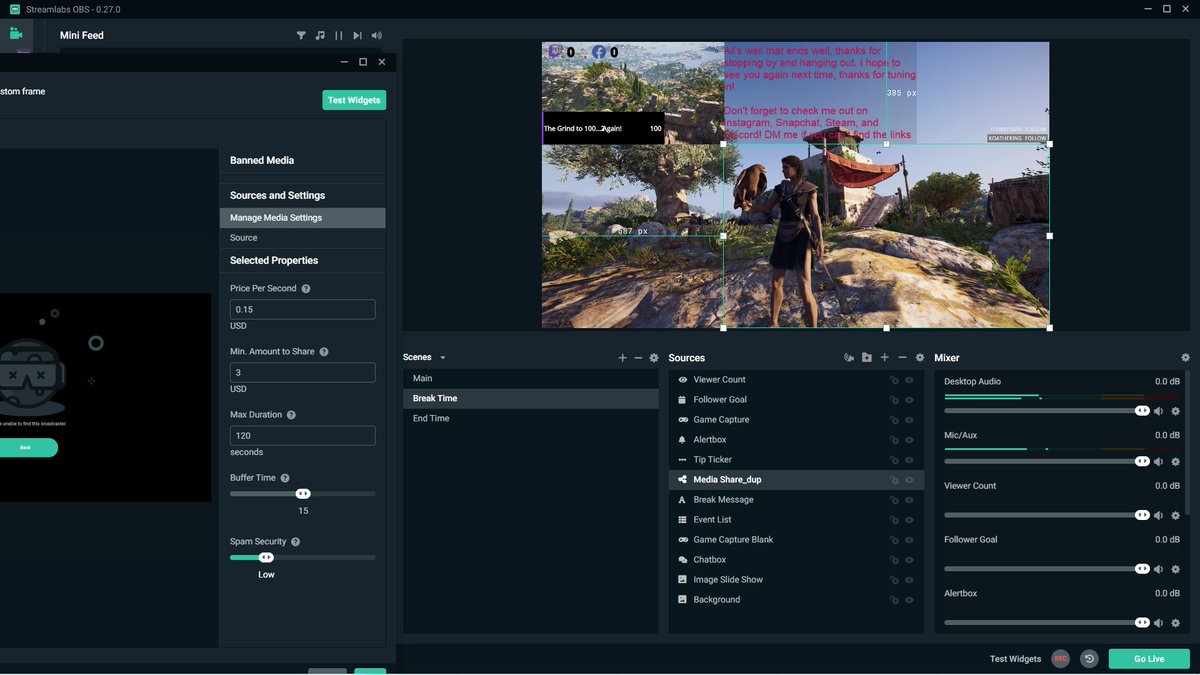The width and height of the screenshot is (1200, 675).
Task: Click the Buffer Time slider handle
Action: [x=303, y=494]
